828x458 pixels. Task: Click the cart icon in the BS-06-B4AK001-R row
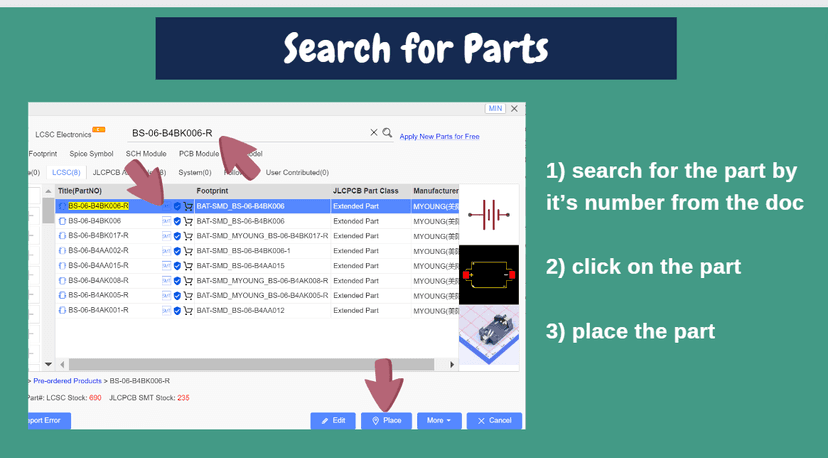(188, 311)
